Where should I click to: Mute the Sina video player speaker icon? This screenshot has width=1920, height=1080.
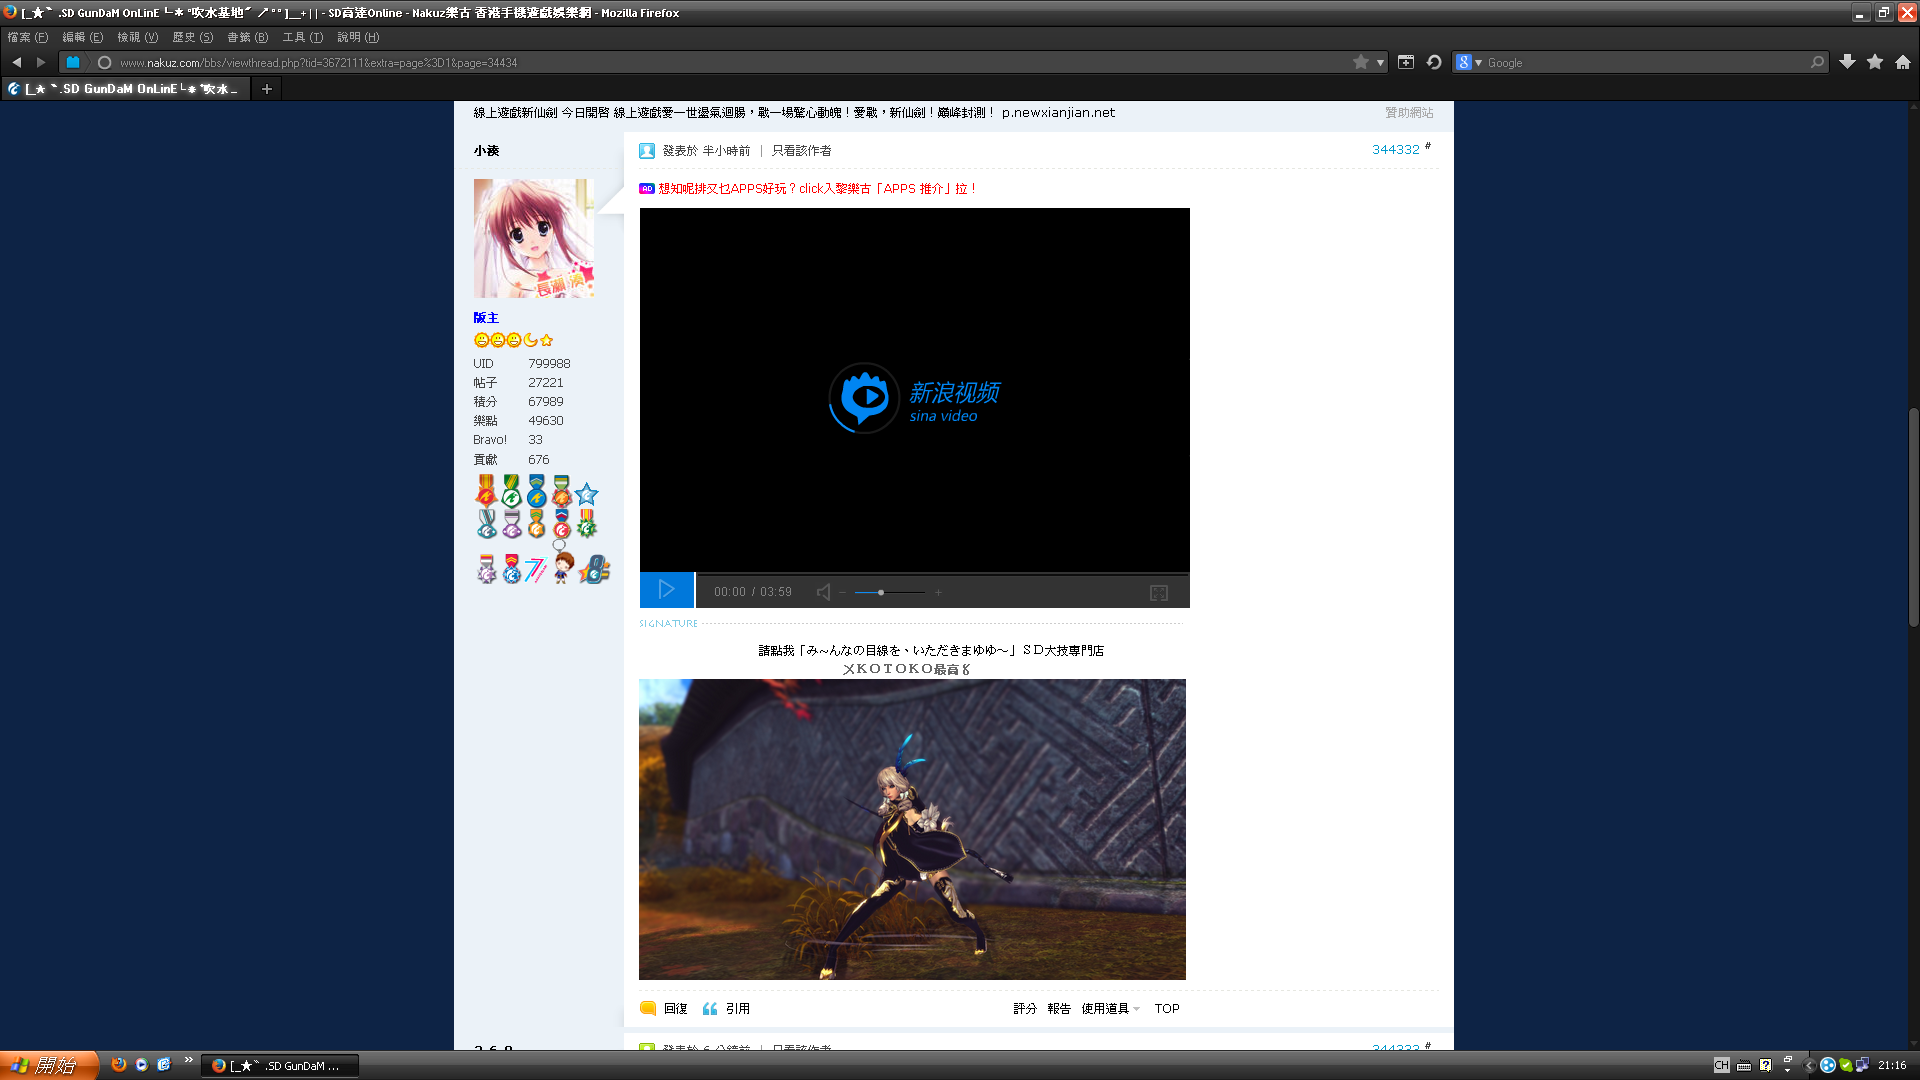(823, 591)
